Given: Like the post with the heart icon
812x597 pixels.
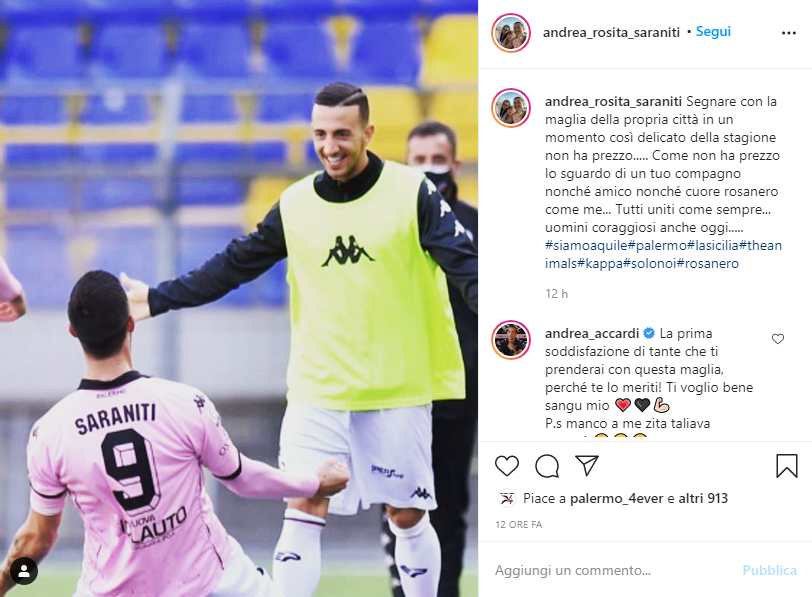Looking at the screenshot, I should pyautogui.click(x=506, y=465).
